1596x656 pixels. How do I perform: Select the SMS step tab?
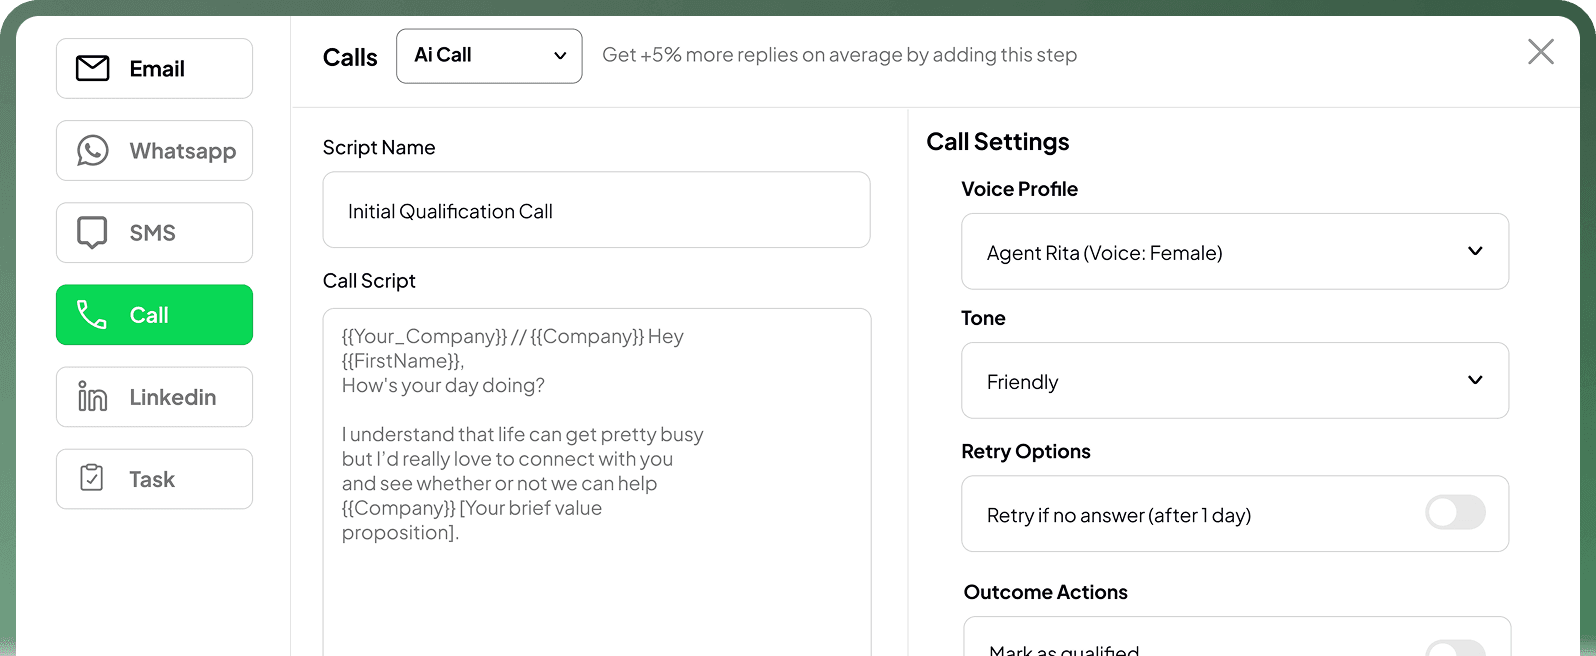[x=155, y=233]
